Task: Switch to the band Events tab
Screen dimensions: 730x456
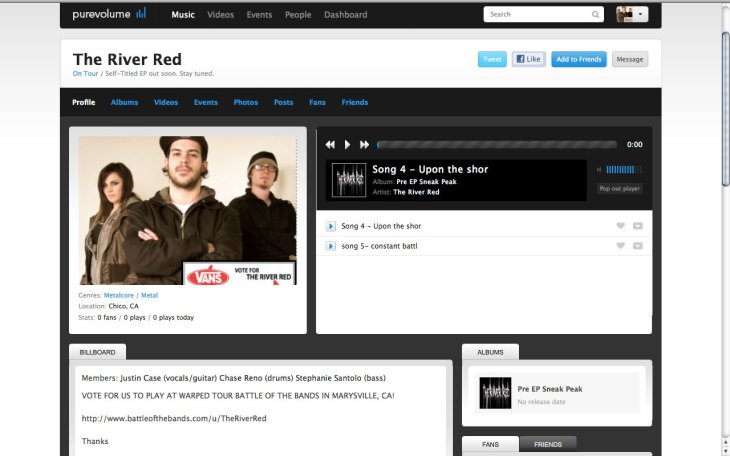Action: click(206, 102)
